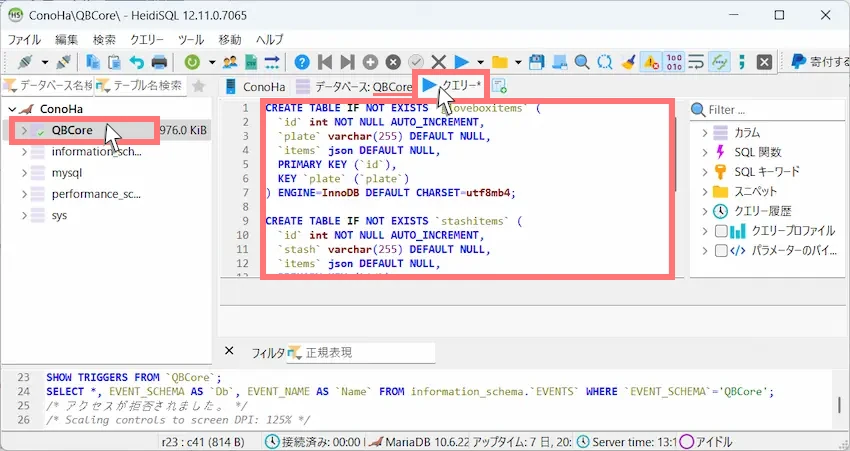The height and width of the screenshot is (451, 850).
Task: Click the first record navigation icon
Action: [x=325, y=62]
